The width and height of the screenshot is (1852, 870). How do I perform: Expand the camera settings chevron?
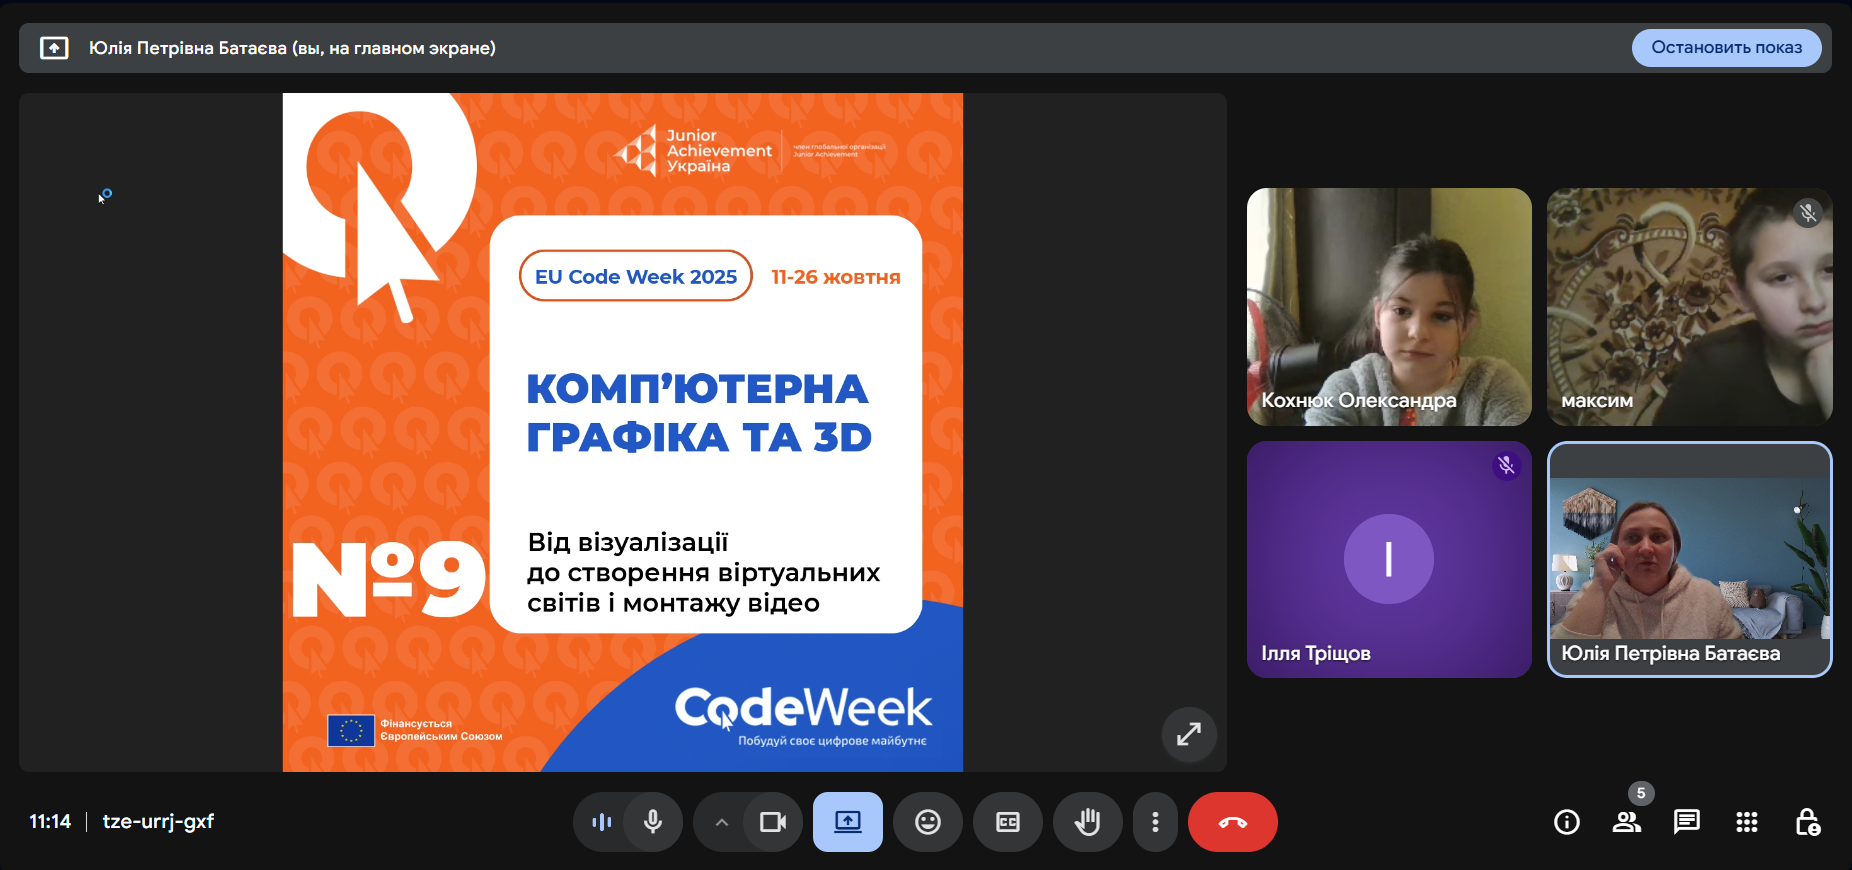[721, 822]
